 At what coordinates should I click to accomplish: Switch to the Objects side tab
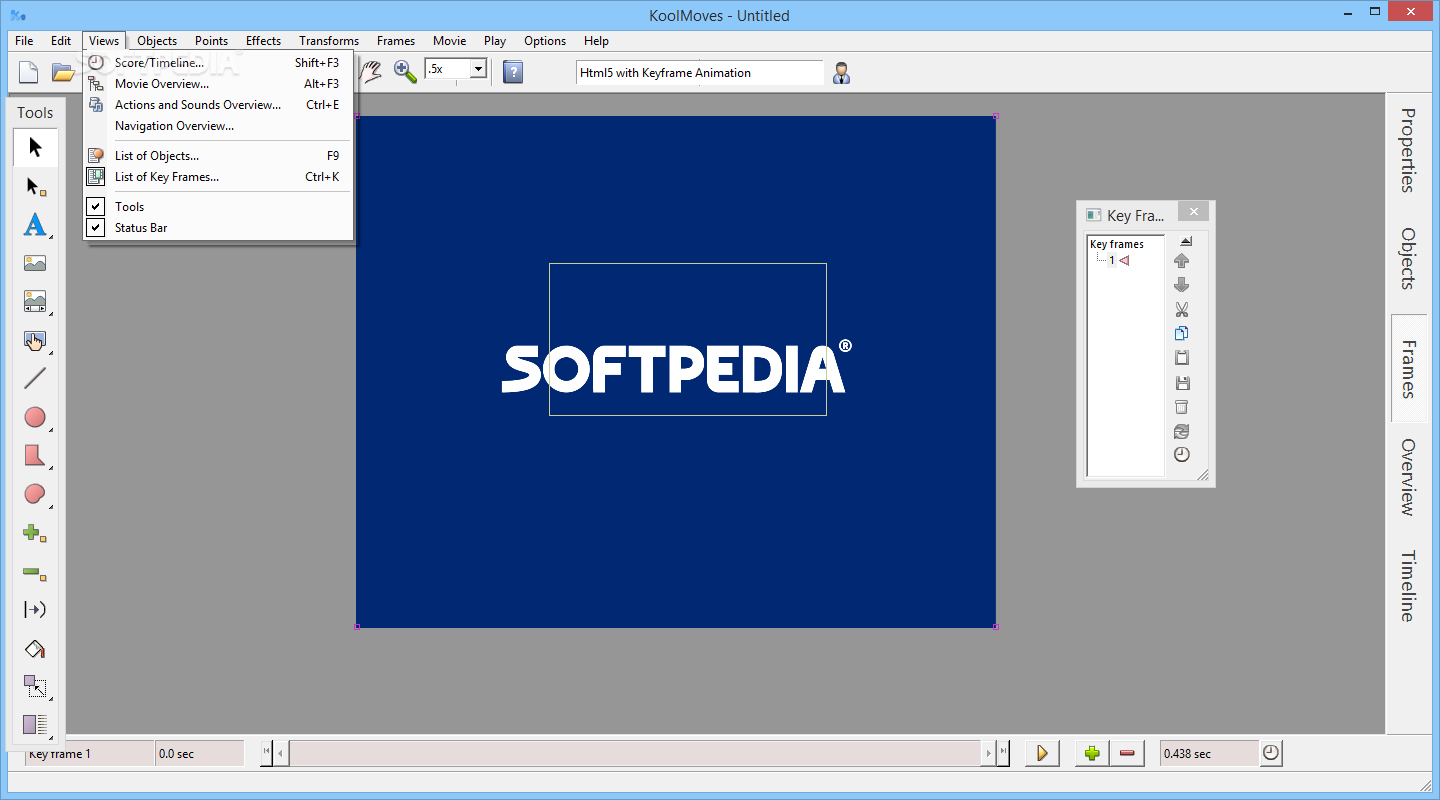(x=1408, y=258)
